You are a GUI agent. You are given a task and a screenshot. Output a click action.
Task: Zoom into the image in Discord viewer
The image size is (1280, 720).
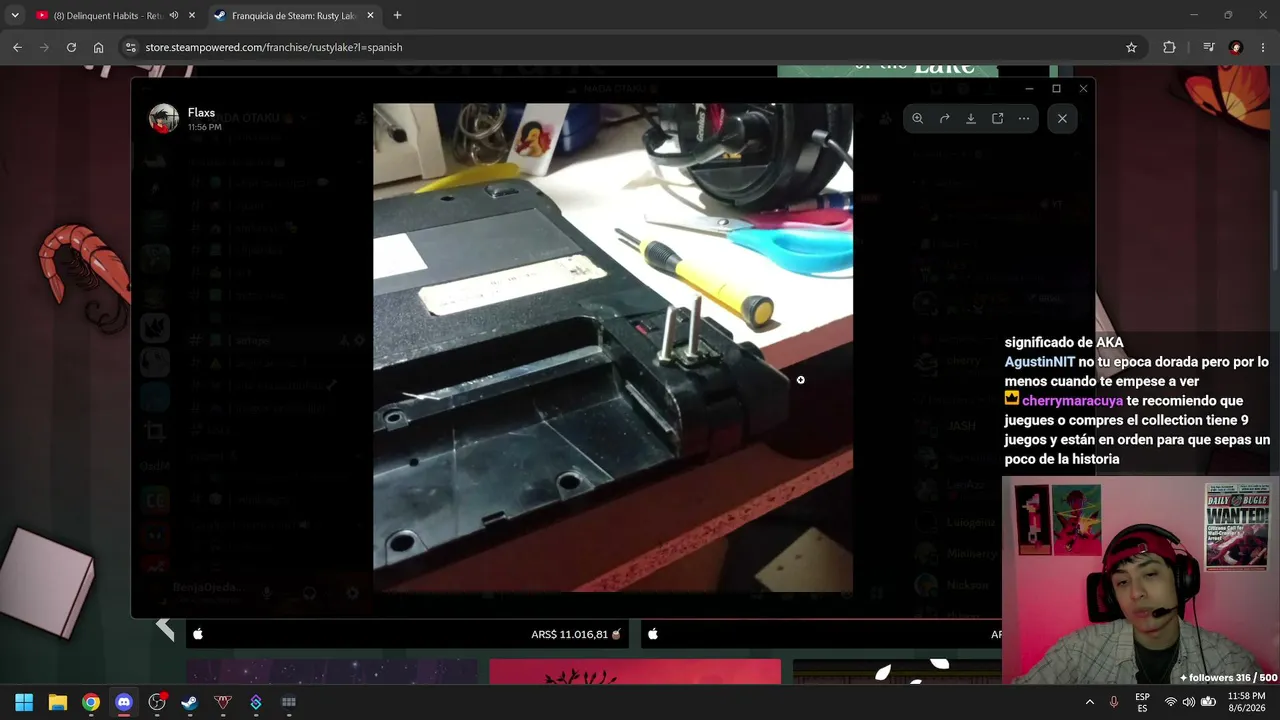coord(917,118)
